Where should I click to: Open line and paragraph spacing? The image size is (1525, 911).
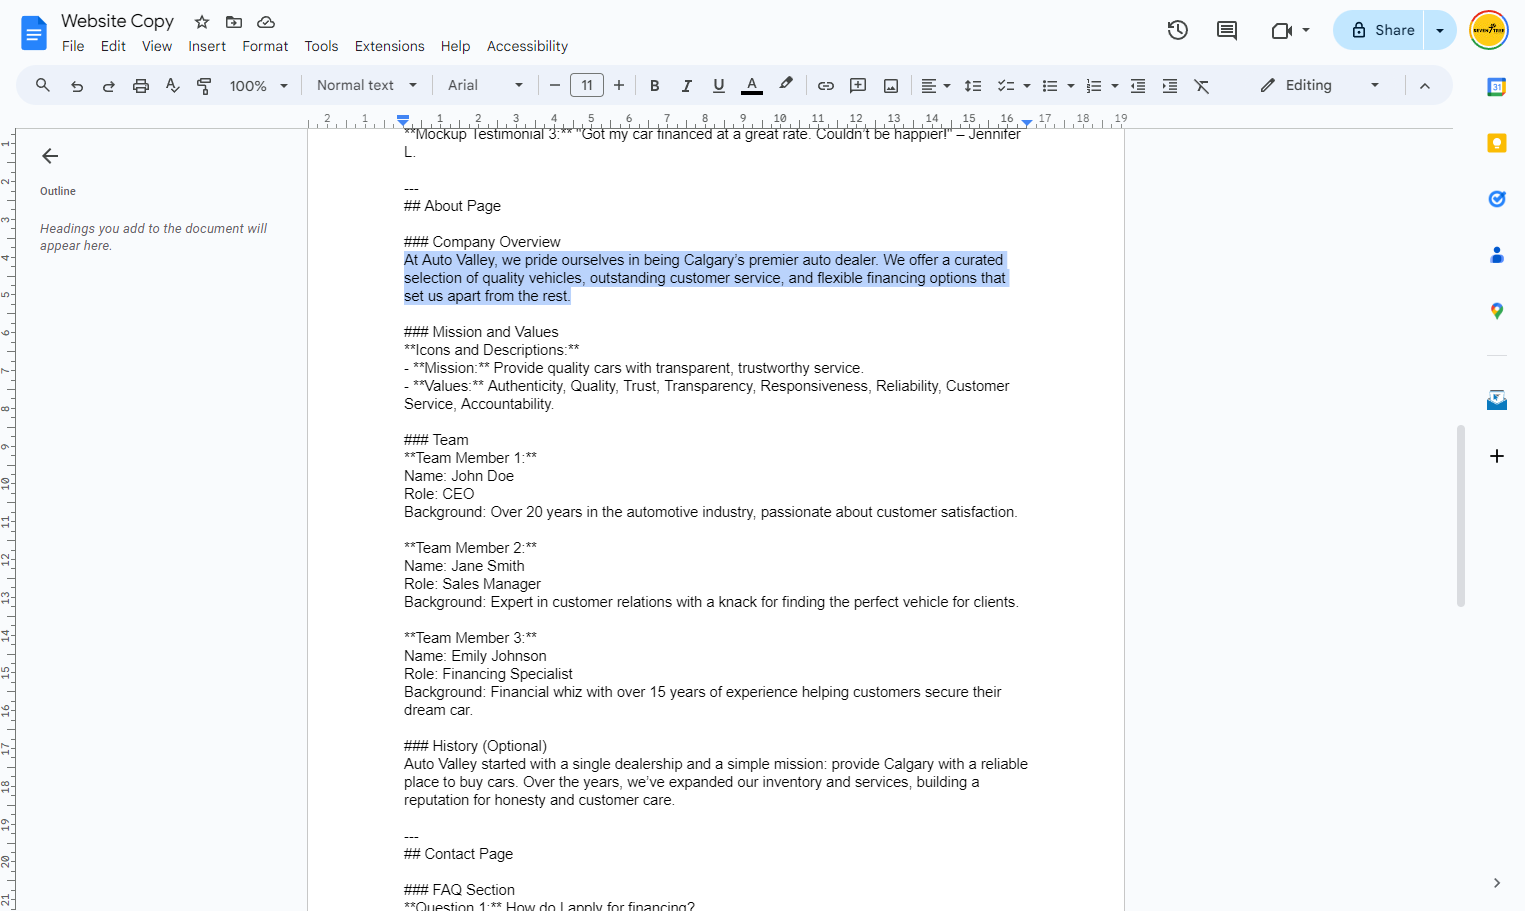point(973,86)
